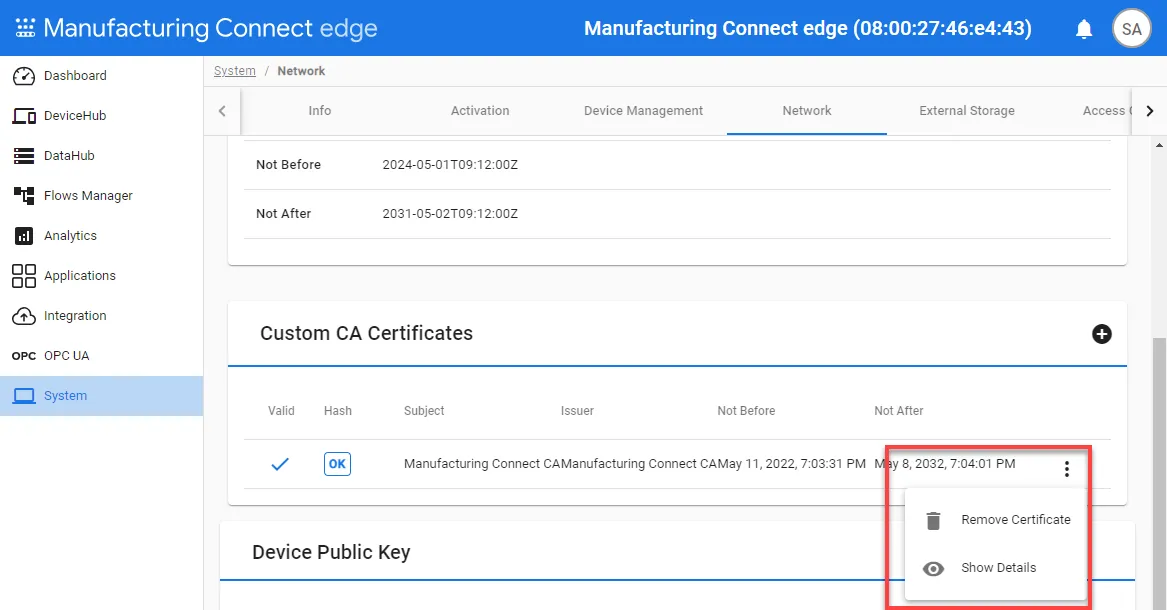Click the May 8, 2032 date cell
Image resolution: width=1167 pixels, height=610 pixels.
click(x=944, y=463)
